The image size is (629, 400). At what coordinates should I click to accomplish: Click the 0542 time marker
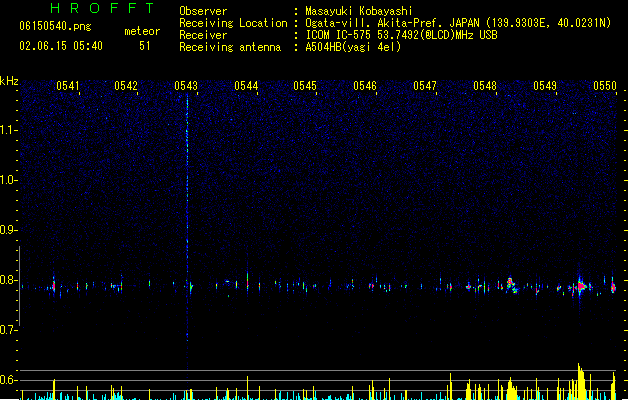pos(126,86)
